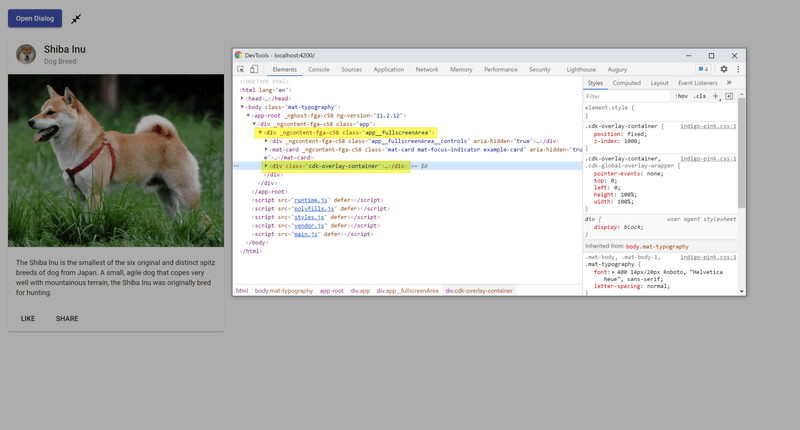Select app-root in the breadcrumb bar
800x430 pixels.
coord(332,291)
